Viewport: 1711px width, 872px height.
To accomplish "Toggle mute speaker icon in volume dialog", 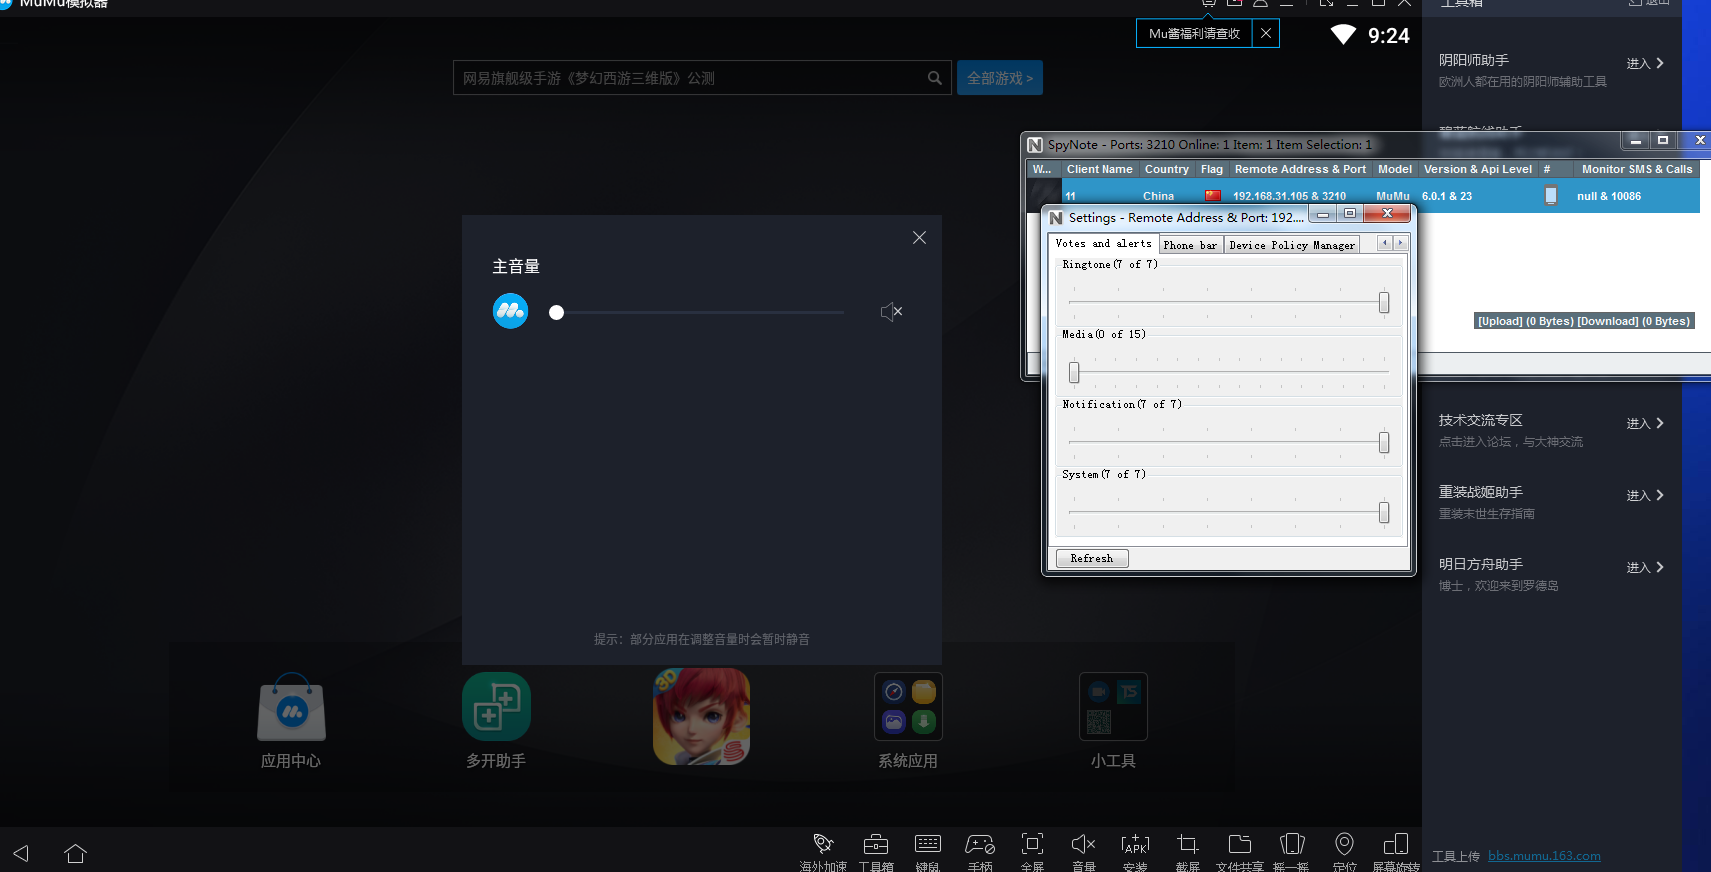I will (x=891, y=312).
